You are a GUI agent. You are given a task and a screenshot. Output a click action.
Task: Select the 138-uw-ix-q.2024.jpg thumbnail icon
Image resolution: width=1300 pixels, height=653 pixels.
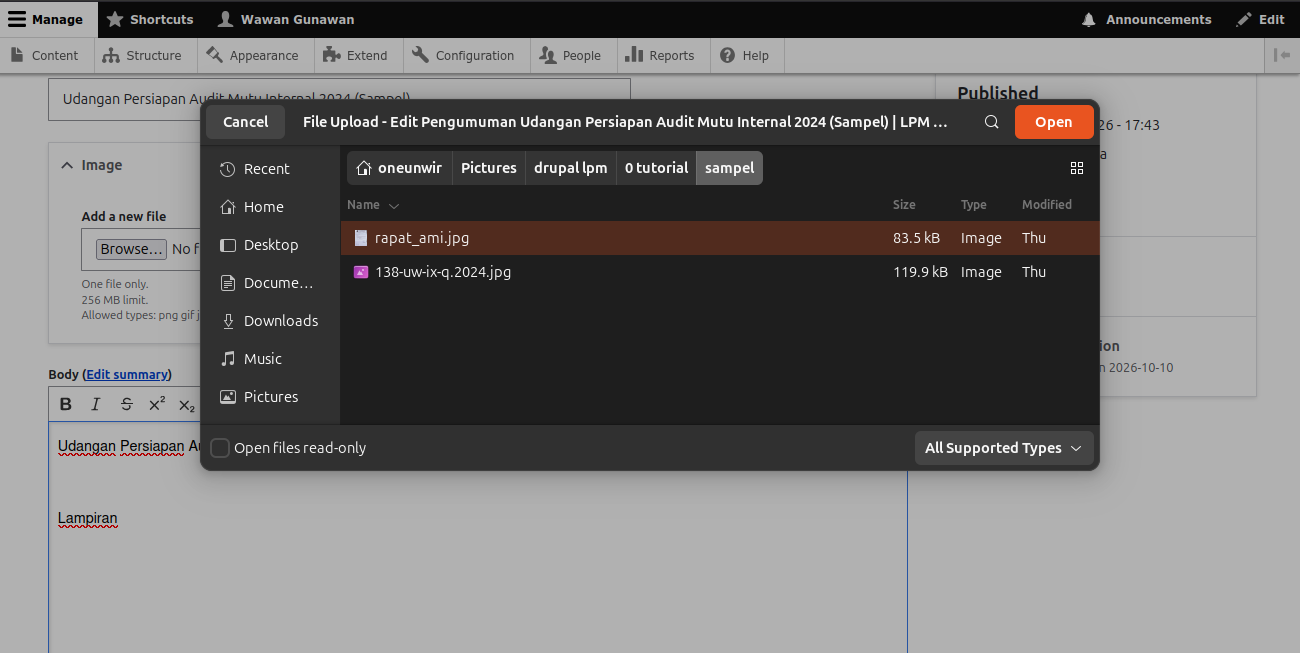pyautogui.click(x=361, y=272)
